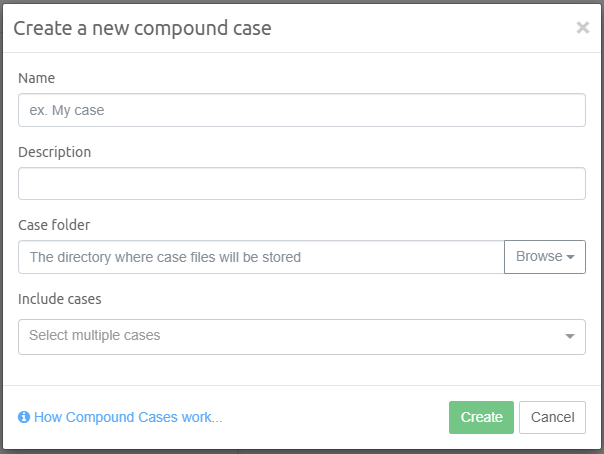Click into the Description text field
The height and width of the screenshot is (454, 604).
(301, 183)
